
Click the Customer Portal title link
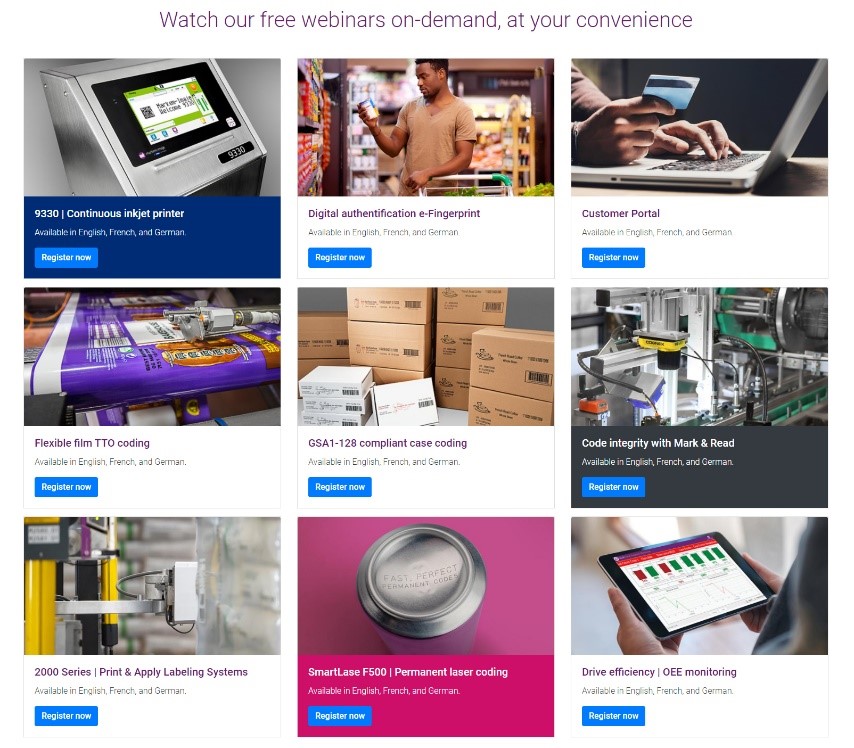[x=620, y=214]
